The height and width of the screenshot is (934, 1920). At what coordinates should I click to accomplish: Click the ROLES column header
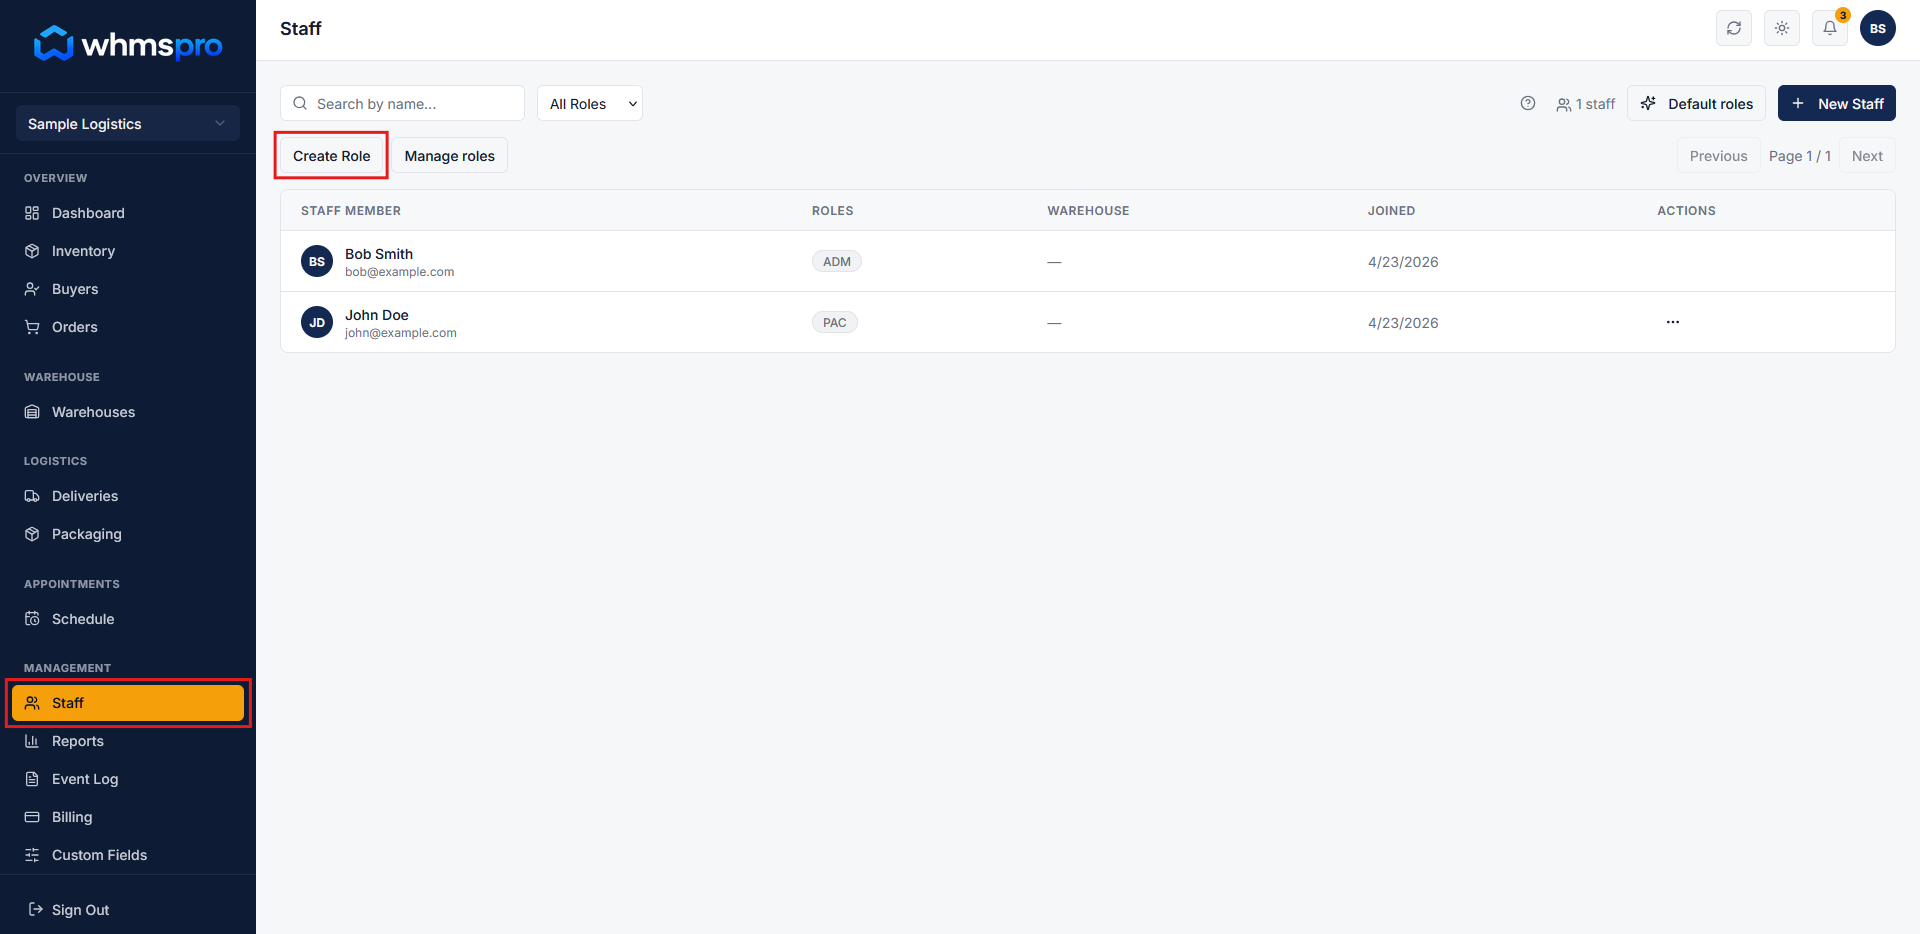(x=833, y=211)
